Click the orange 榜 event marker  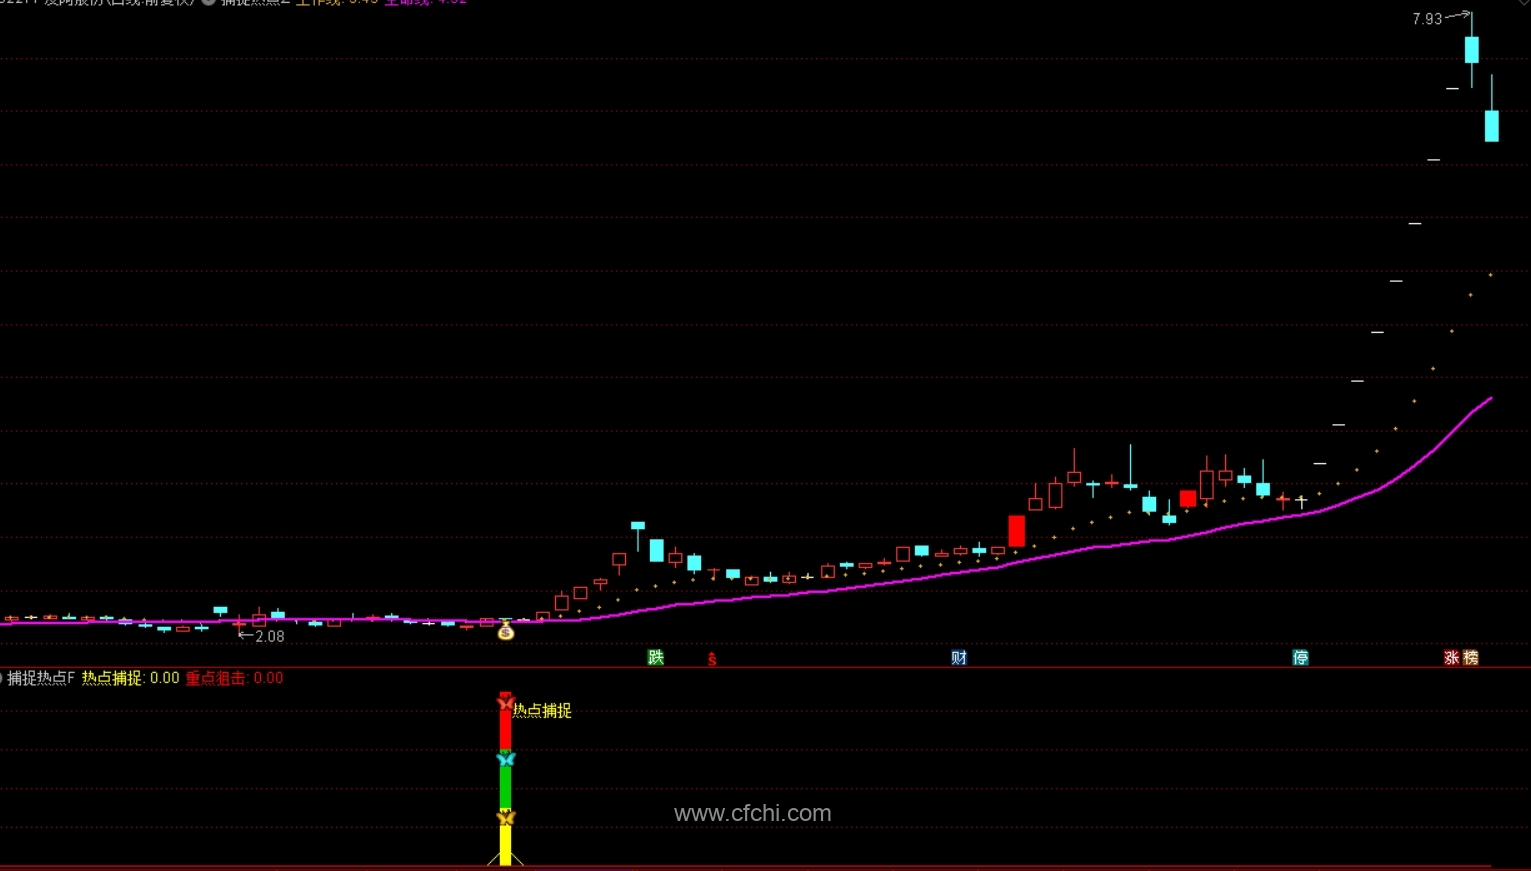(x=1470, y=657)
